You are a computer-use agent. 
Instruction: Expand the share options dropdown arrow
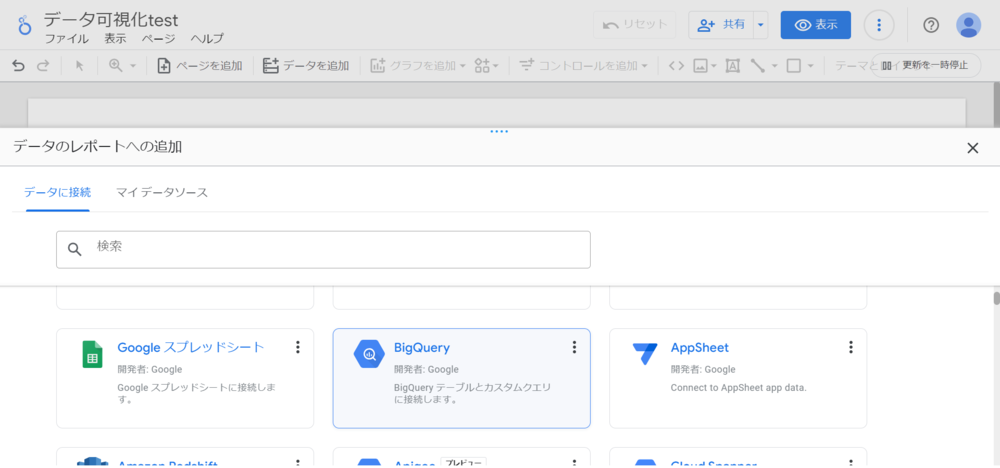[760, 25]
